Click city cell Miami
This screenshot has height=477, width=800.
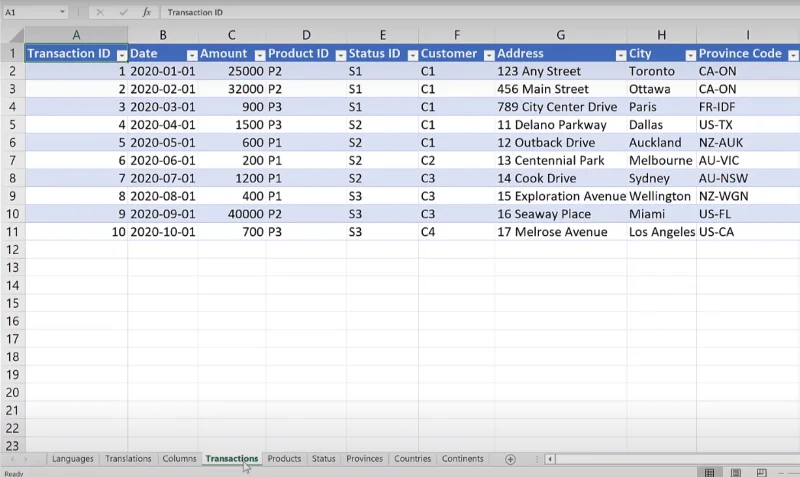[x=661, y=214]
